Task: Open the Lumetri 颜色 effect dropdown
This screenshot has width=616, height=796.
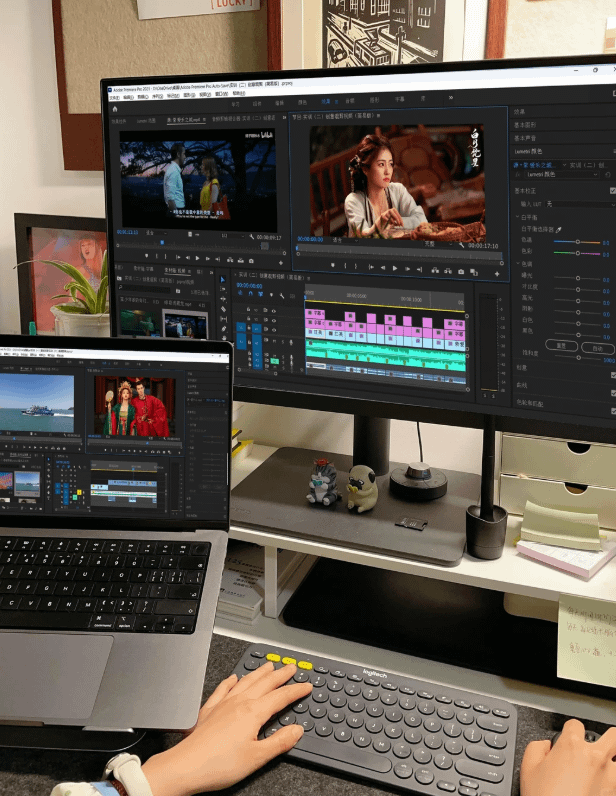Action: (562, 174)
